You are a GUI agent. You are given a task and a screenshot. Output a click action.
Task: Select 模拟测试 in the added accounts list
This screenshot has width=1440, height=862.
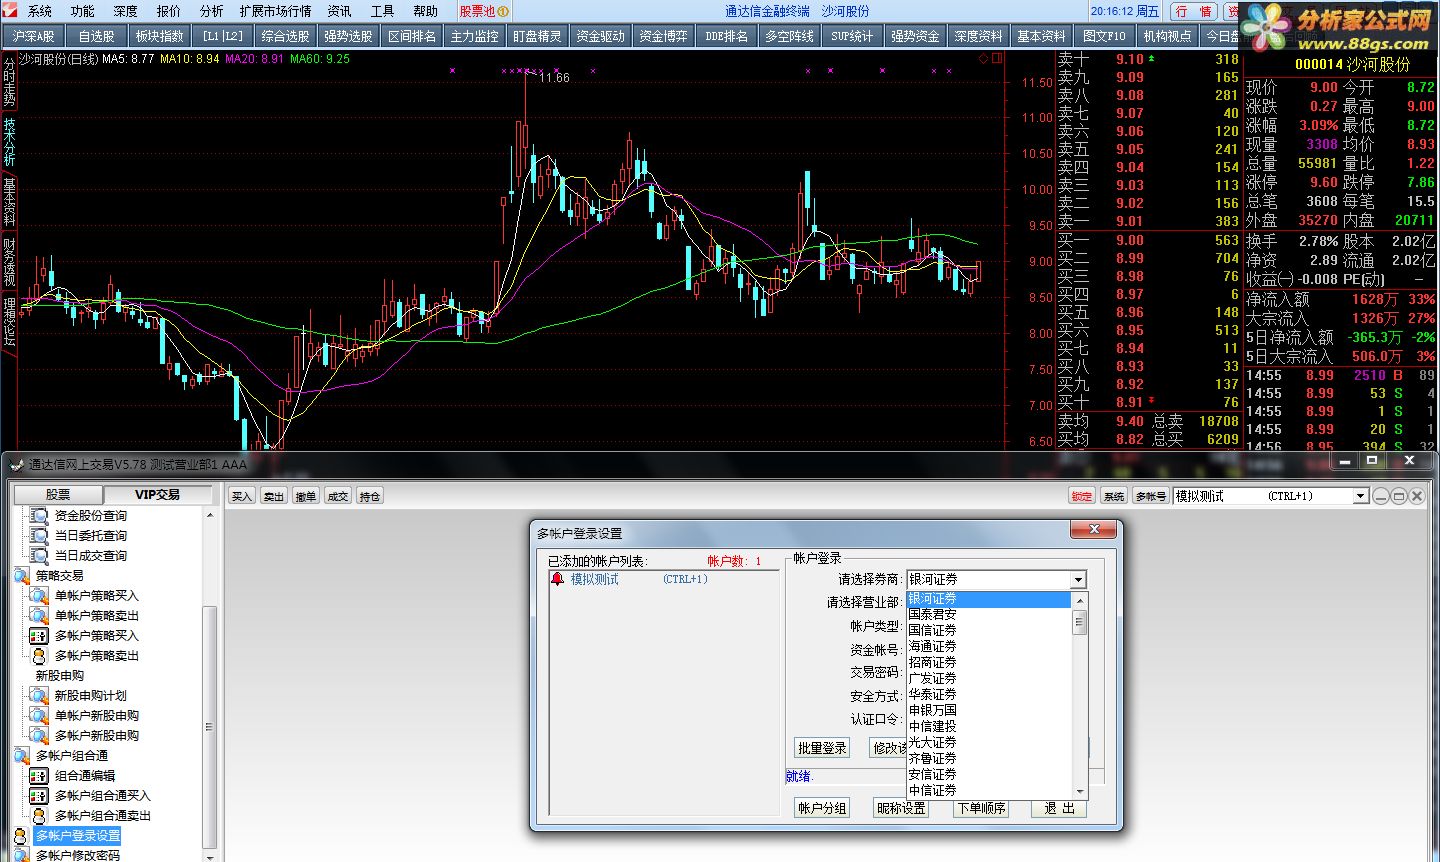pos(595,579)
